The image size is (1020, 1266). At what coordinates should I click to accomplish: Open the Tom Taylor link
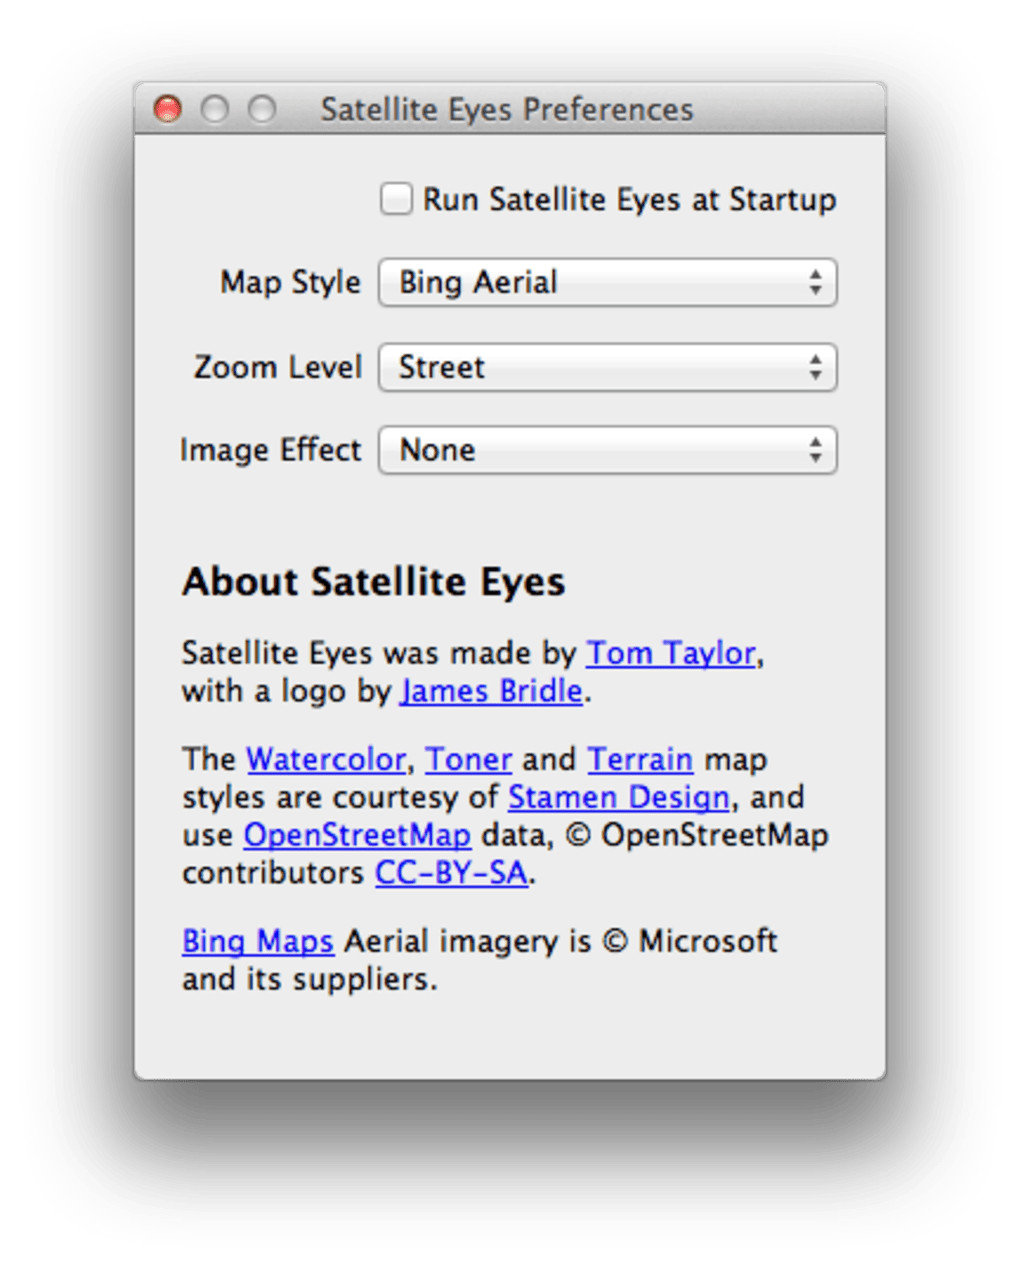[670, 654]
